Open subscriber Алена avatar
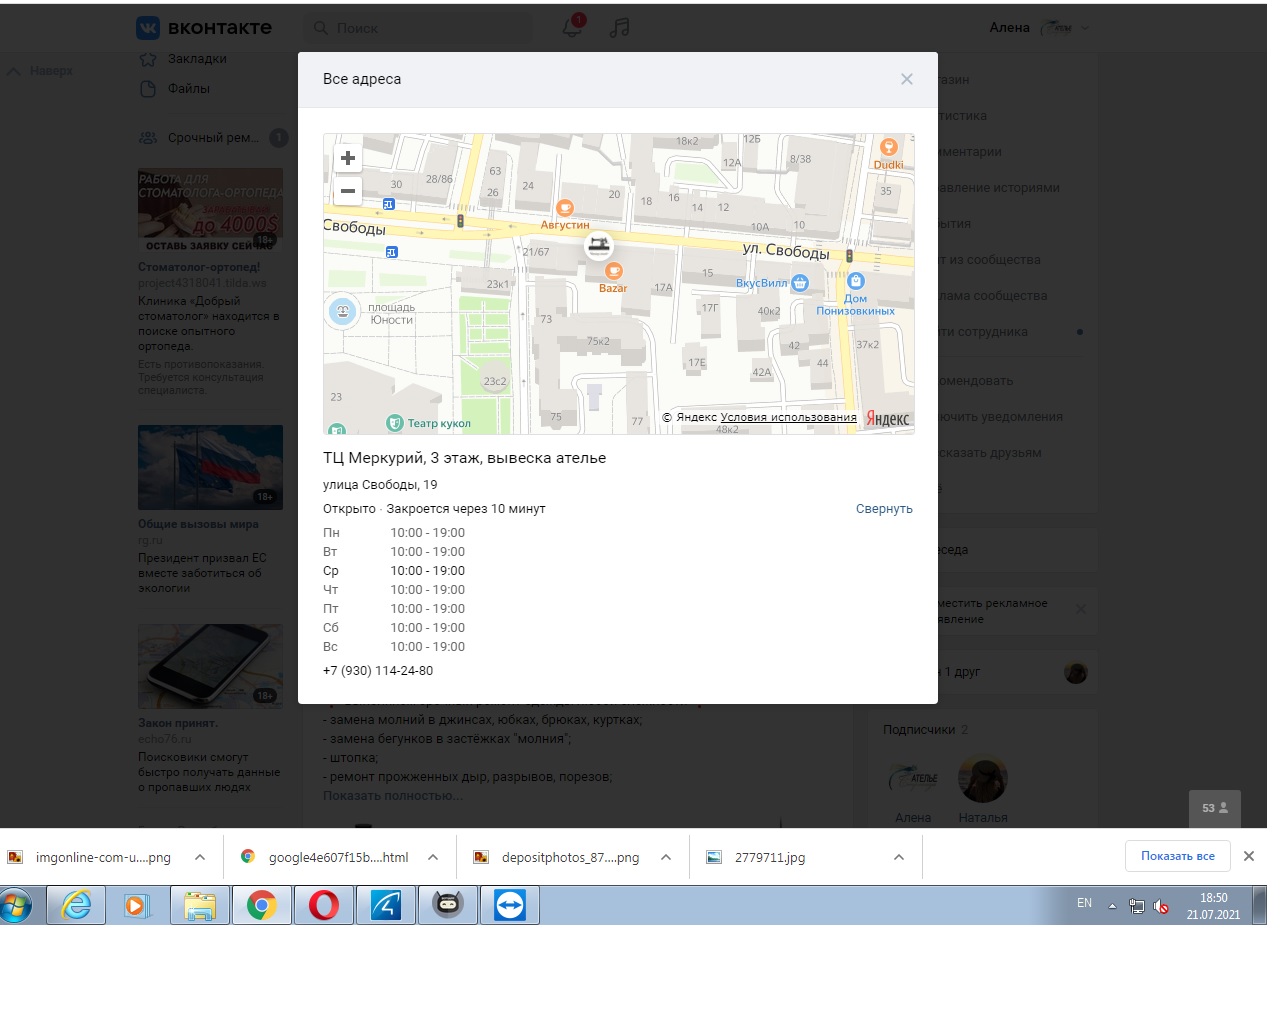1280x1024 pixels. point(913,779)
